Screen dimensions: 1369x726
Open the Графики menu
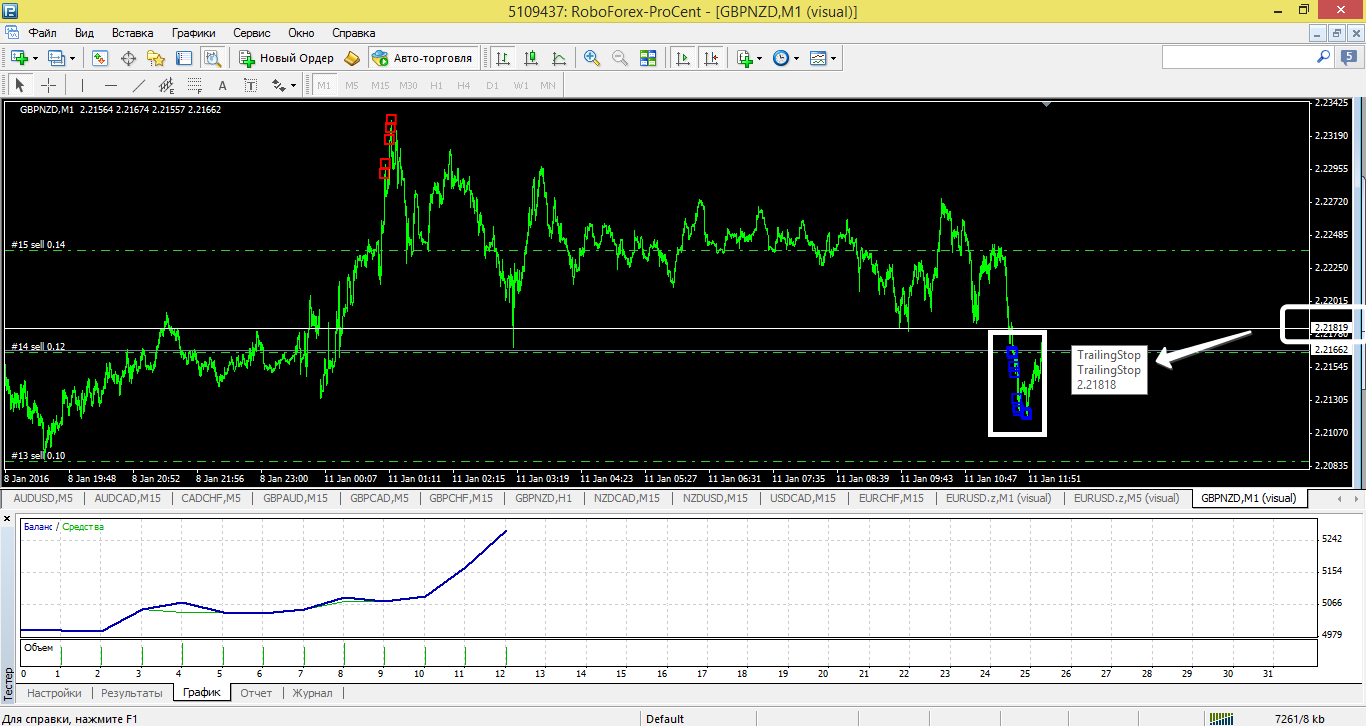(193, 32)
